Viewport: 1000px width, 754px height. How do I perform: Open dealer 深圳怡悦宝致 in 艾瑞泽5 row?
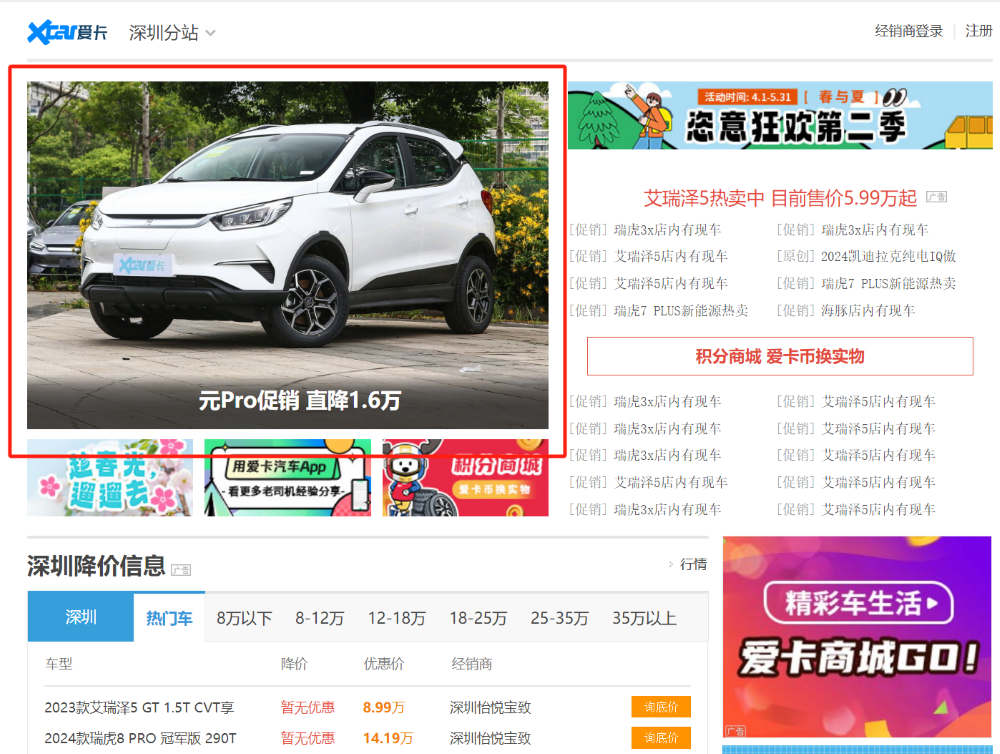(x=490, y=707)
